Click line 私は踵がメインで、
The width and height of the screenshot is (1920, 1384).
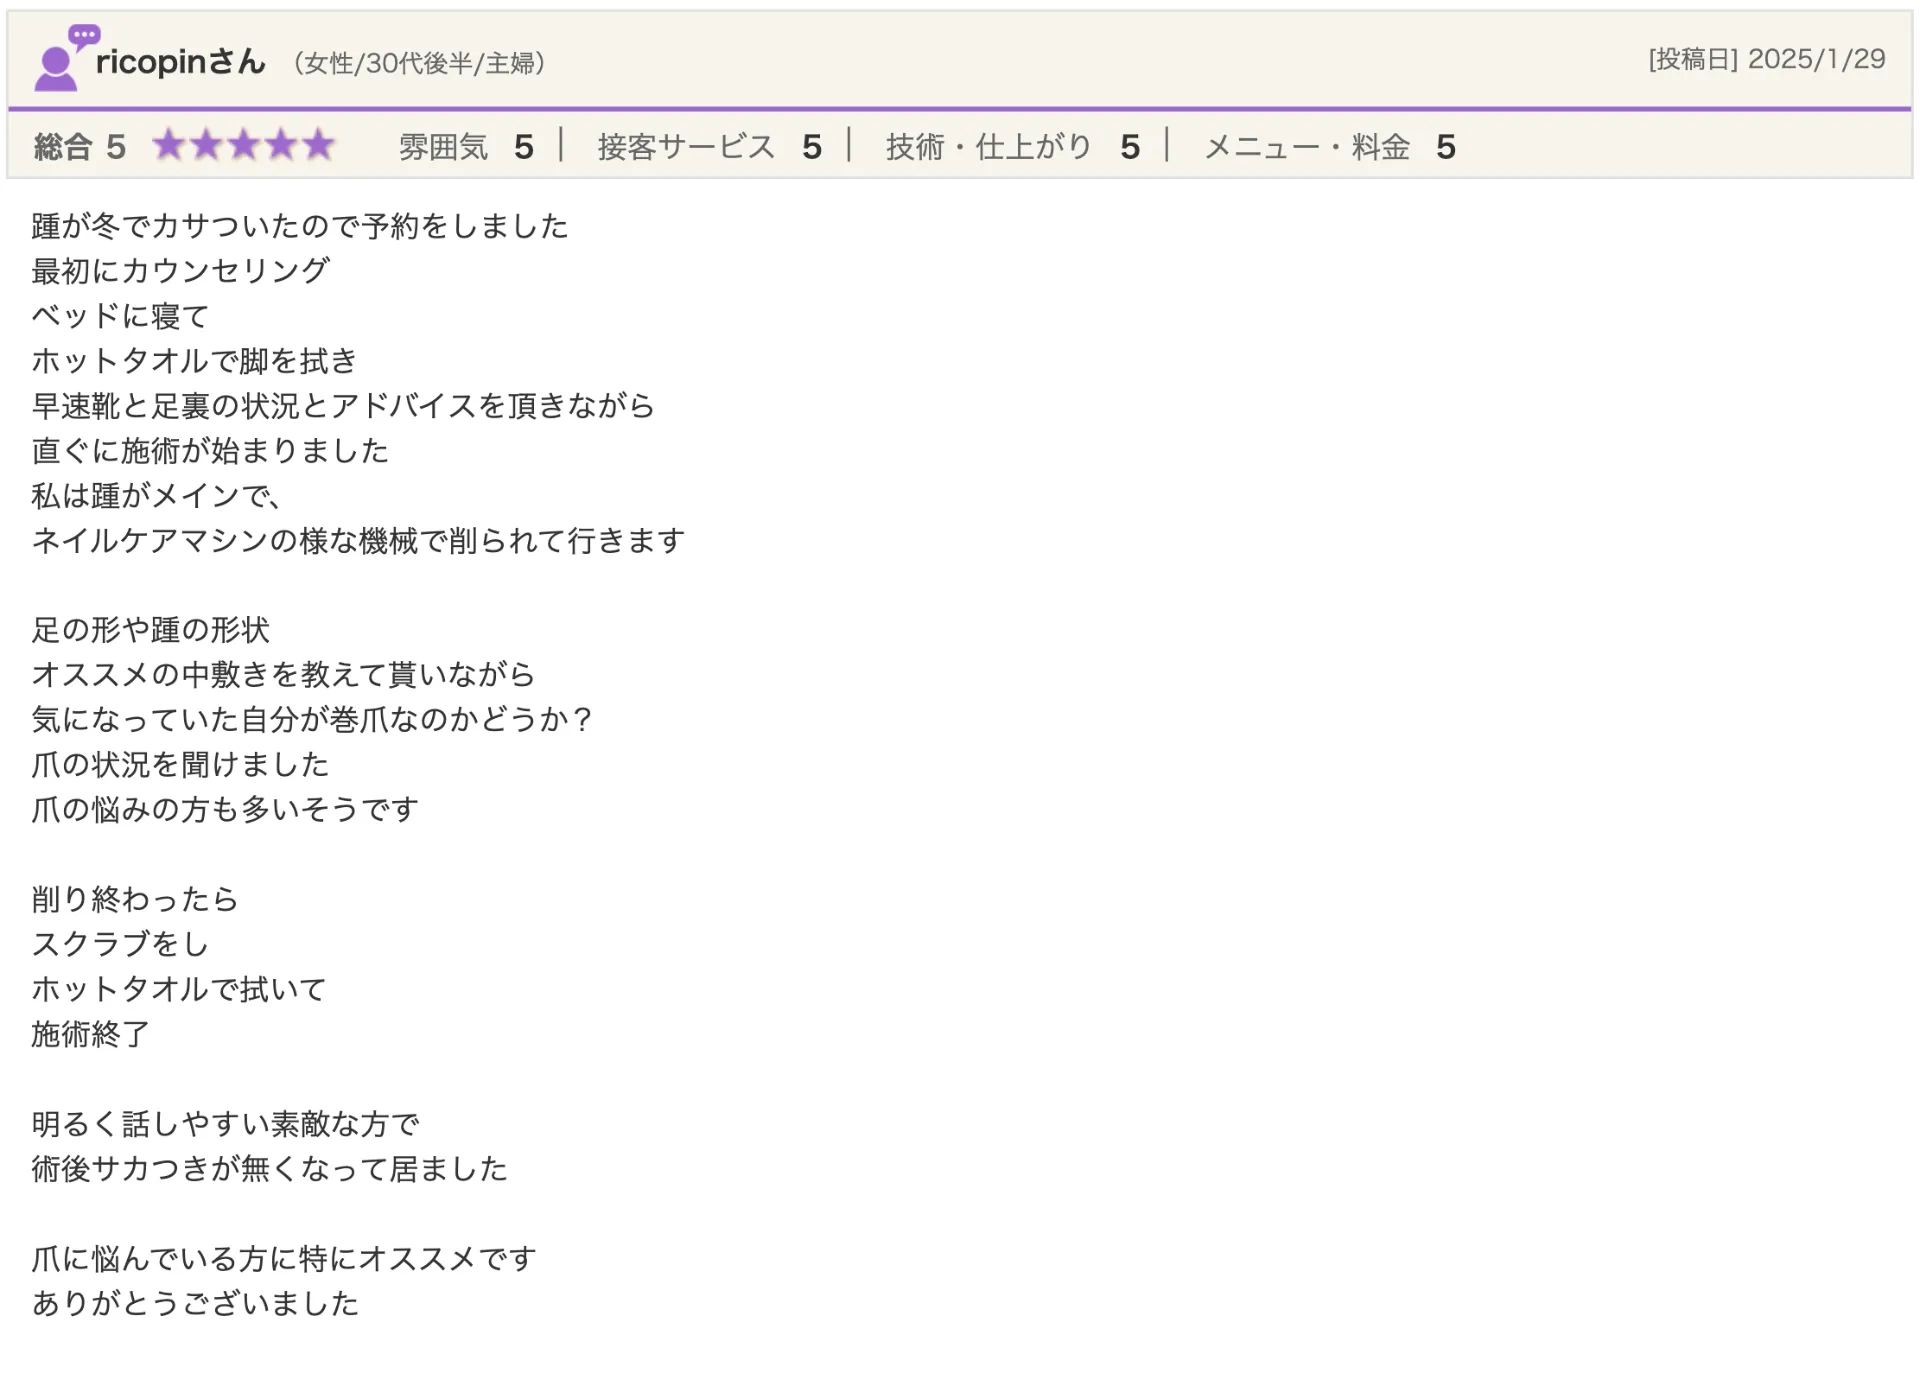pyautogui.click(x=157, y=496)
